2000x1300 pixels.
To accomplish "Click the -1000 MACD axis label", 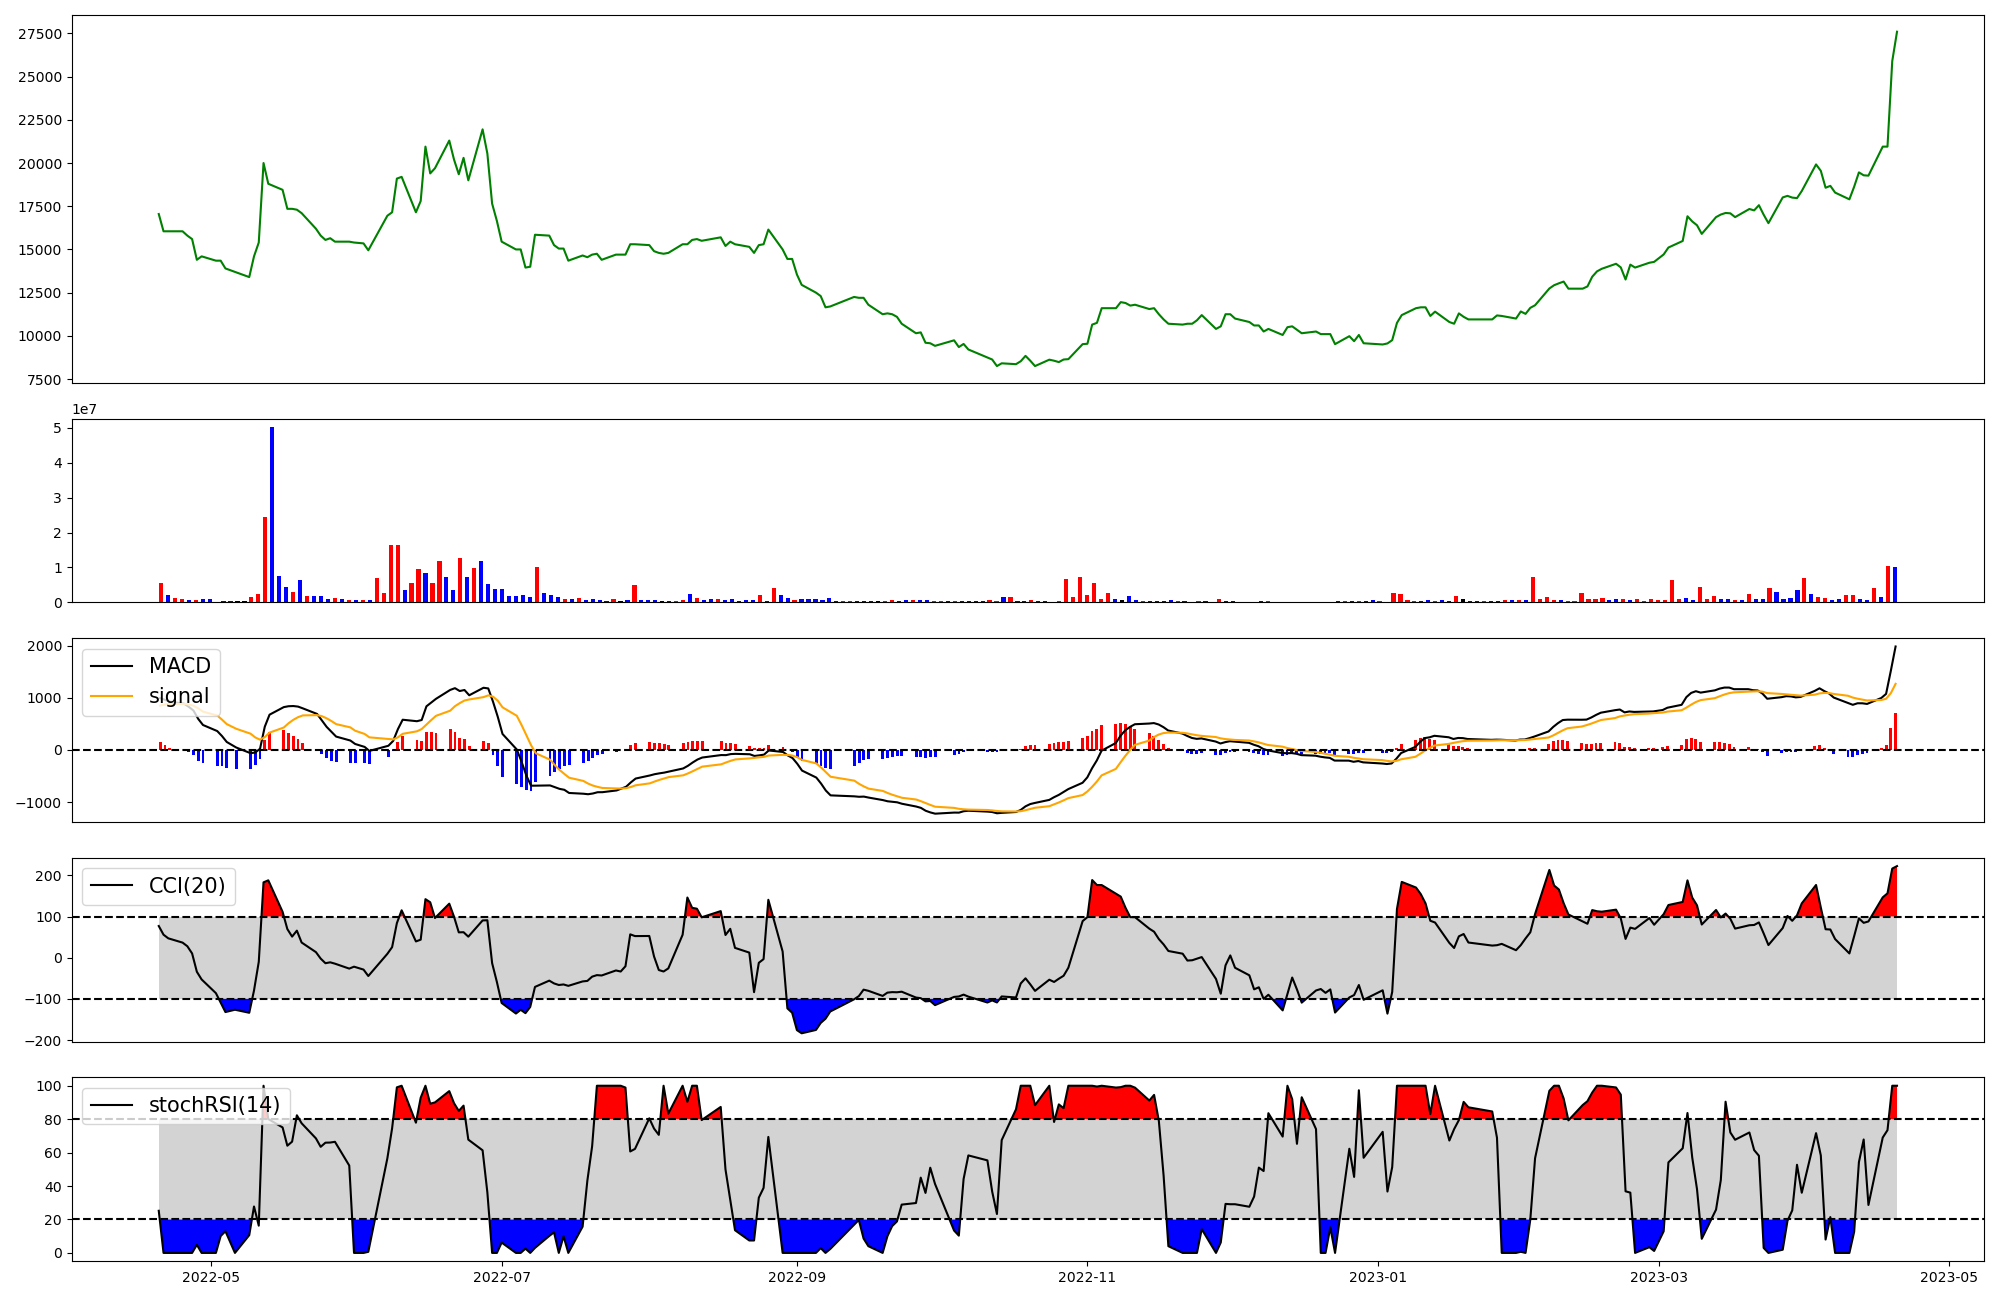I will tap(41, 803).
